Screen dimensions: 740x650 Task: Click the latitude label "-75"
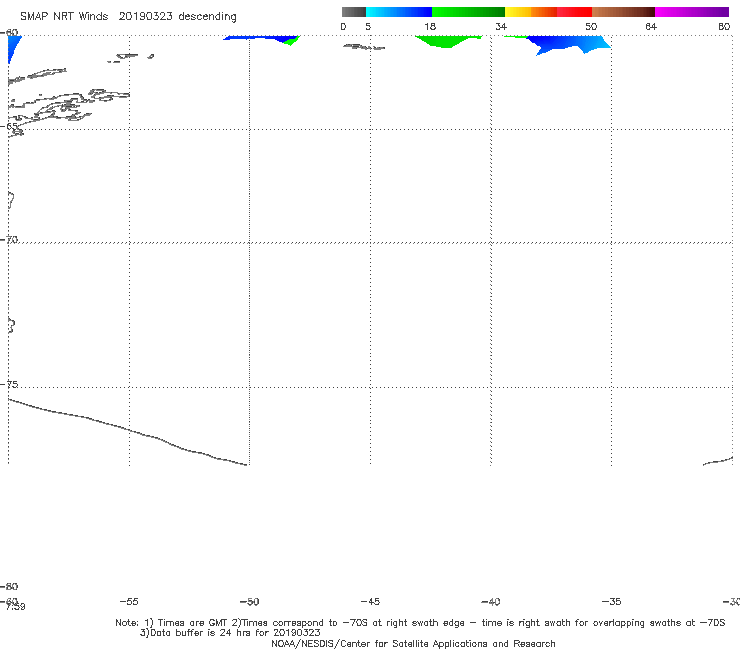click(9, 384)
